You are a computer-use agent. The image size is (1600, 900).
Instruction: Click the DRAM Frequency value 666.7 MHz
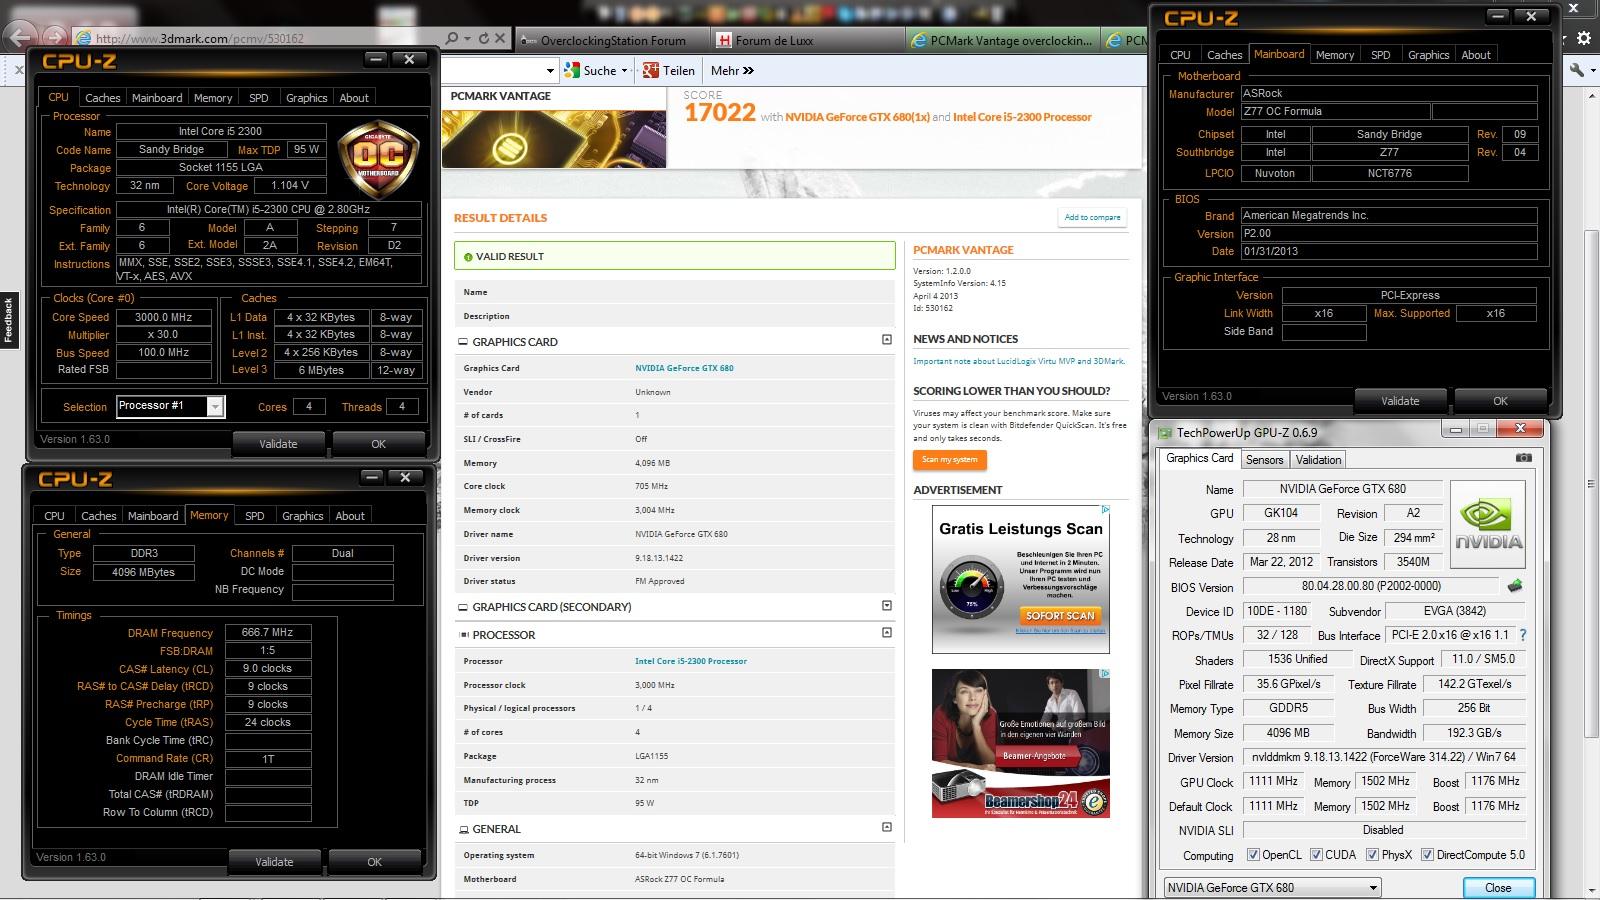[268, 633]
